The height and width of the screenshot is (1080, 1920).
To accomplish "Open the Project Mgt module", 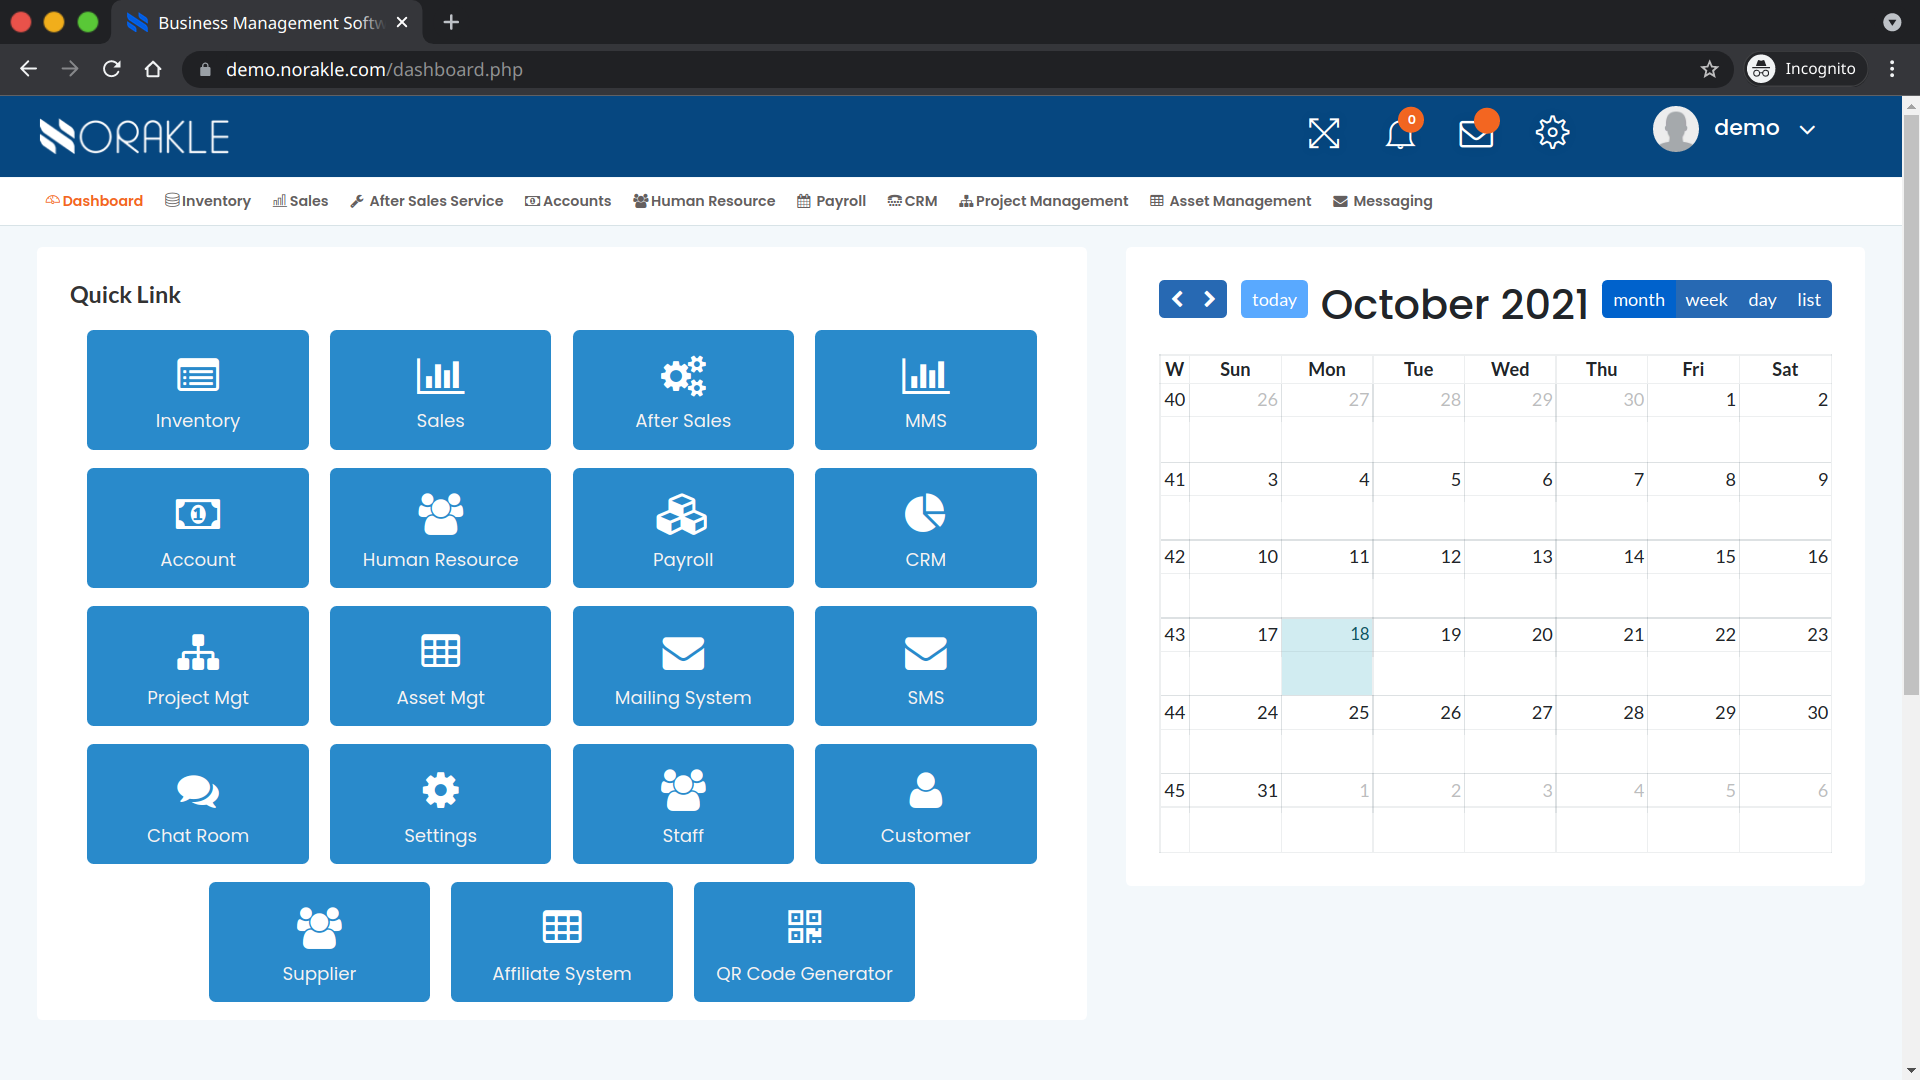I will (x=196, y=666).
